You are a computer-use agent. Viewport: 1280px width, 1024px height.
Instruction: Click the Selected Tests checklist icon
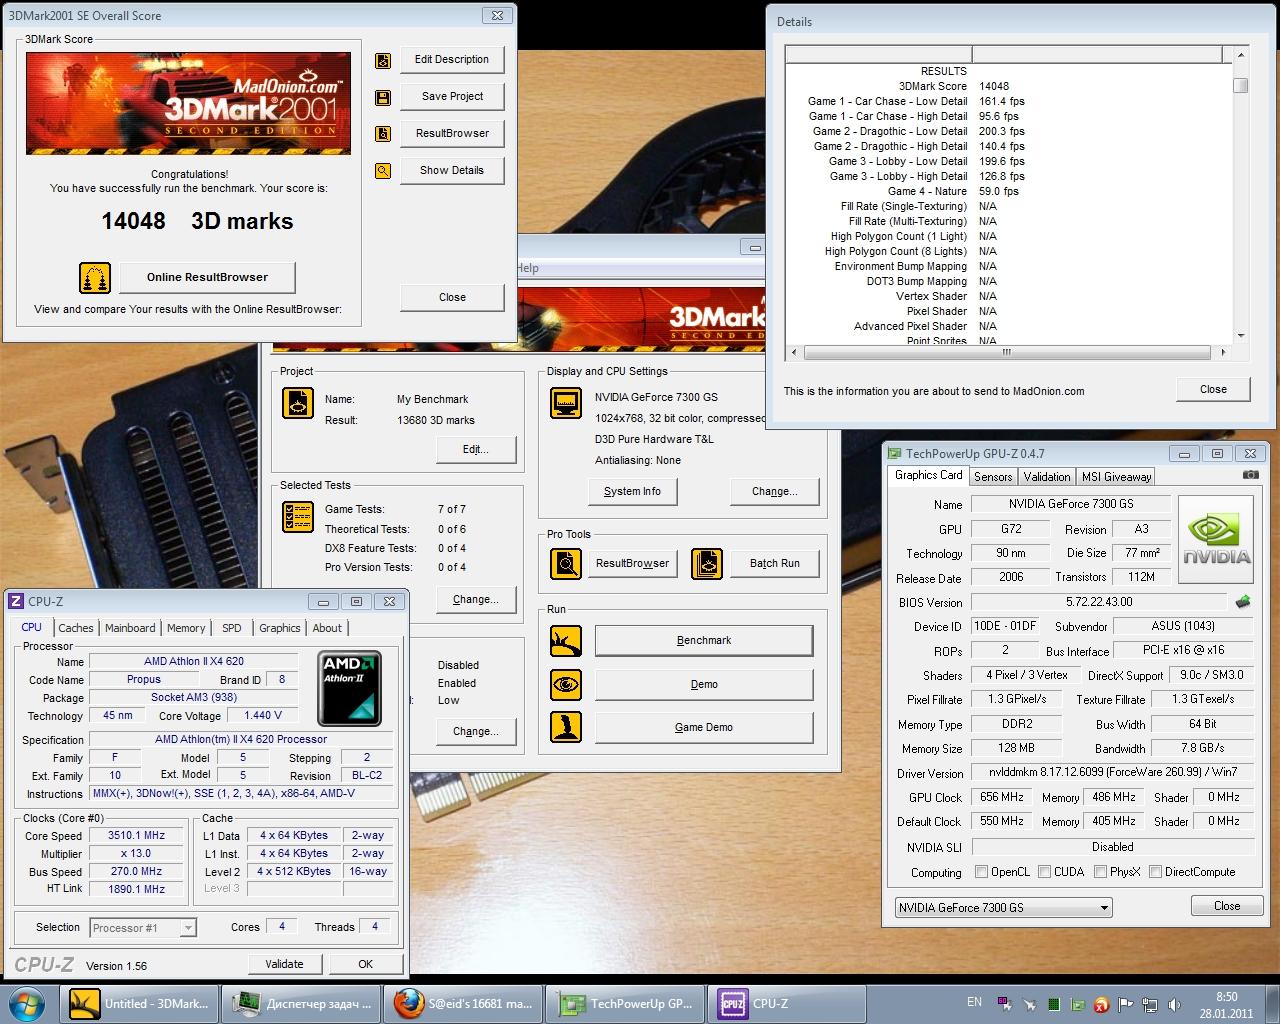(x=298, y=517)
